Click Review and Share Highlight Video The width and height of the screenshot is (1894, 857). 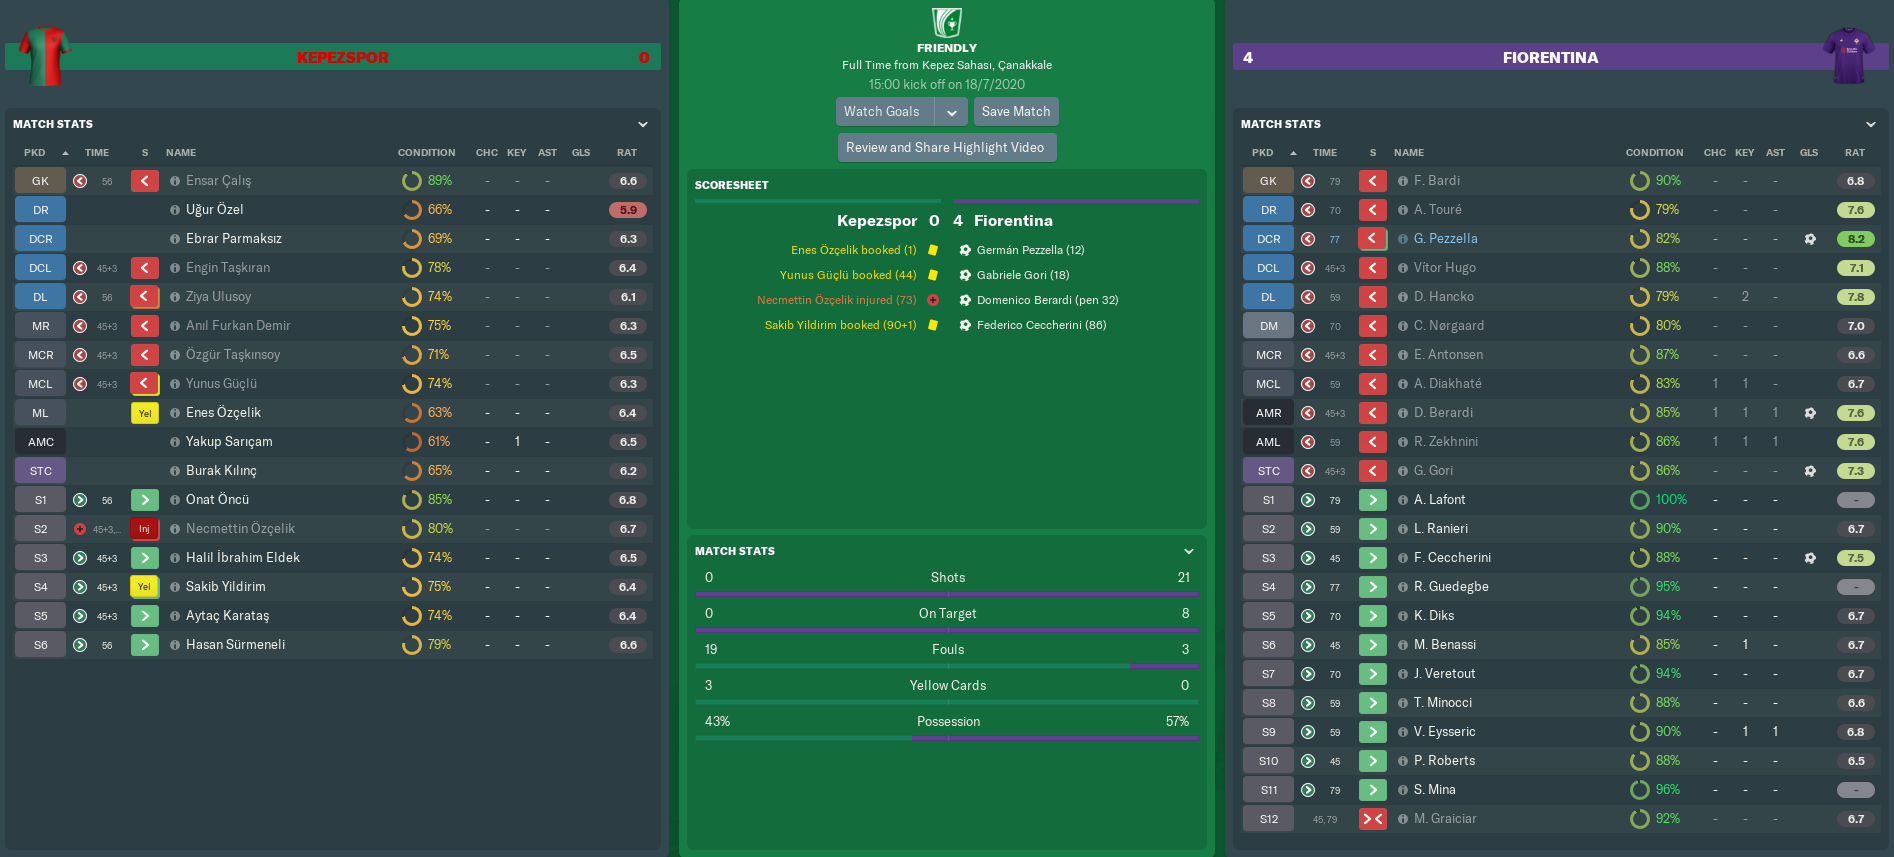click(946, 148)
